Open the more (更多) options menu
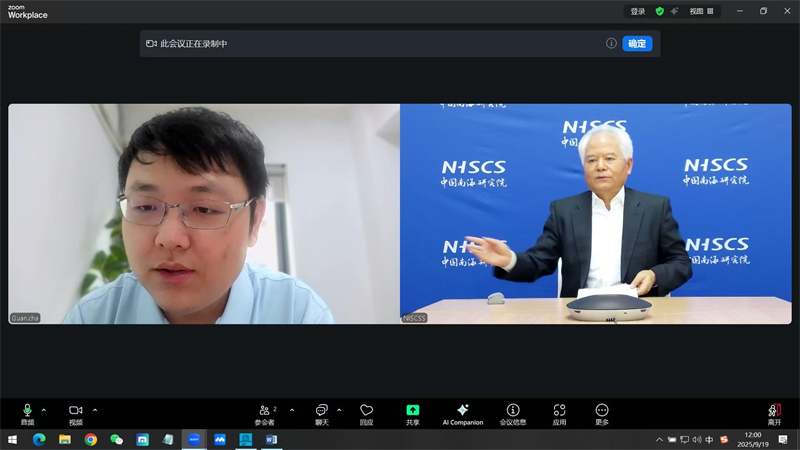This screenshot has width=800, height=450. click(602, 412)
